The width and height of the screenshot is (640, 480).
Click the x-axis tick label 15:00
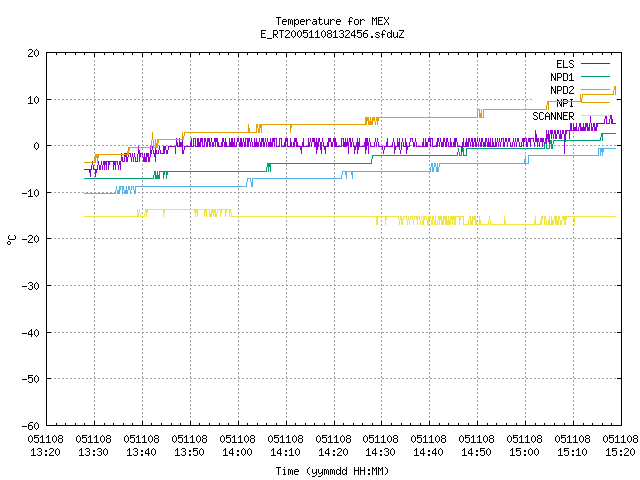524,452
